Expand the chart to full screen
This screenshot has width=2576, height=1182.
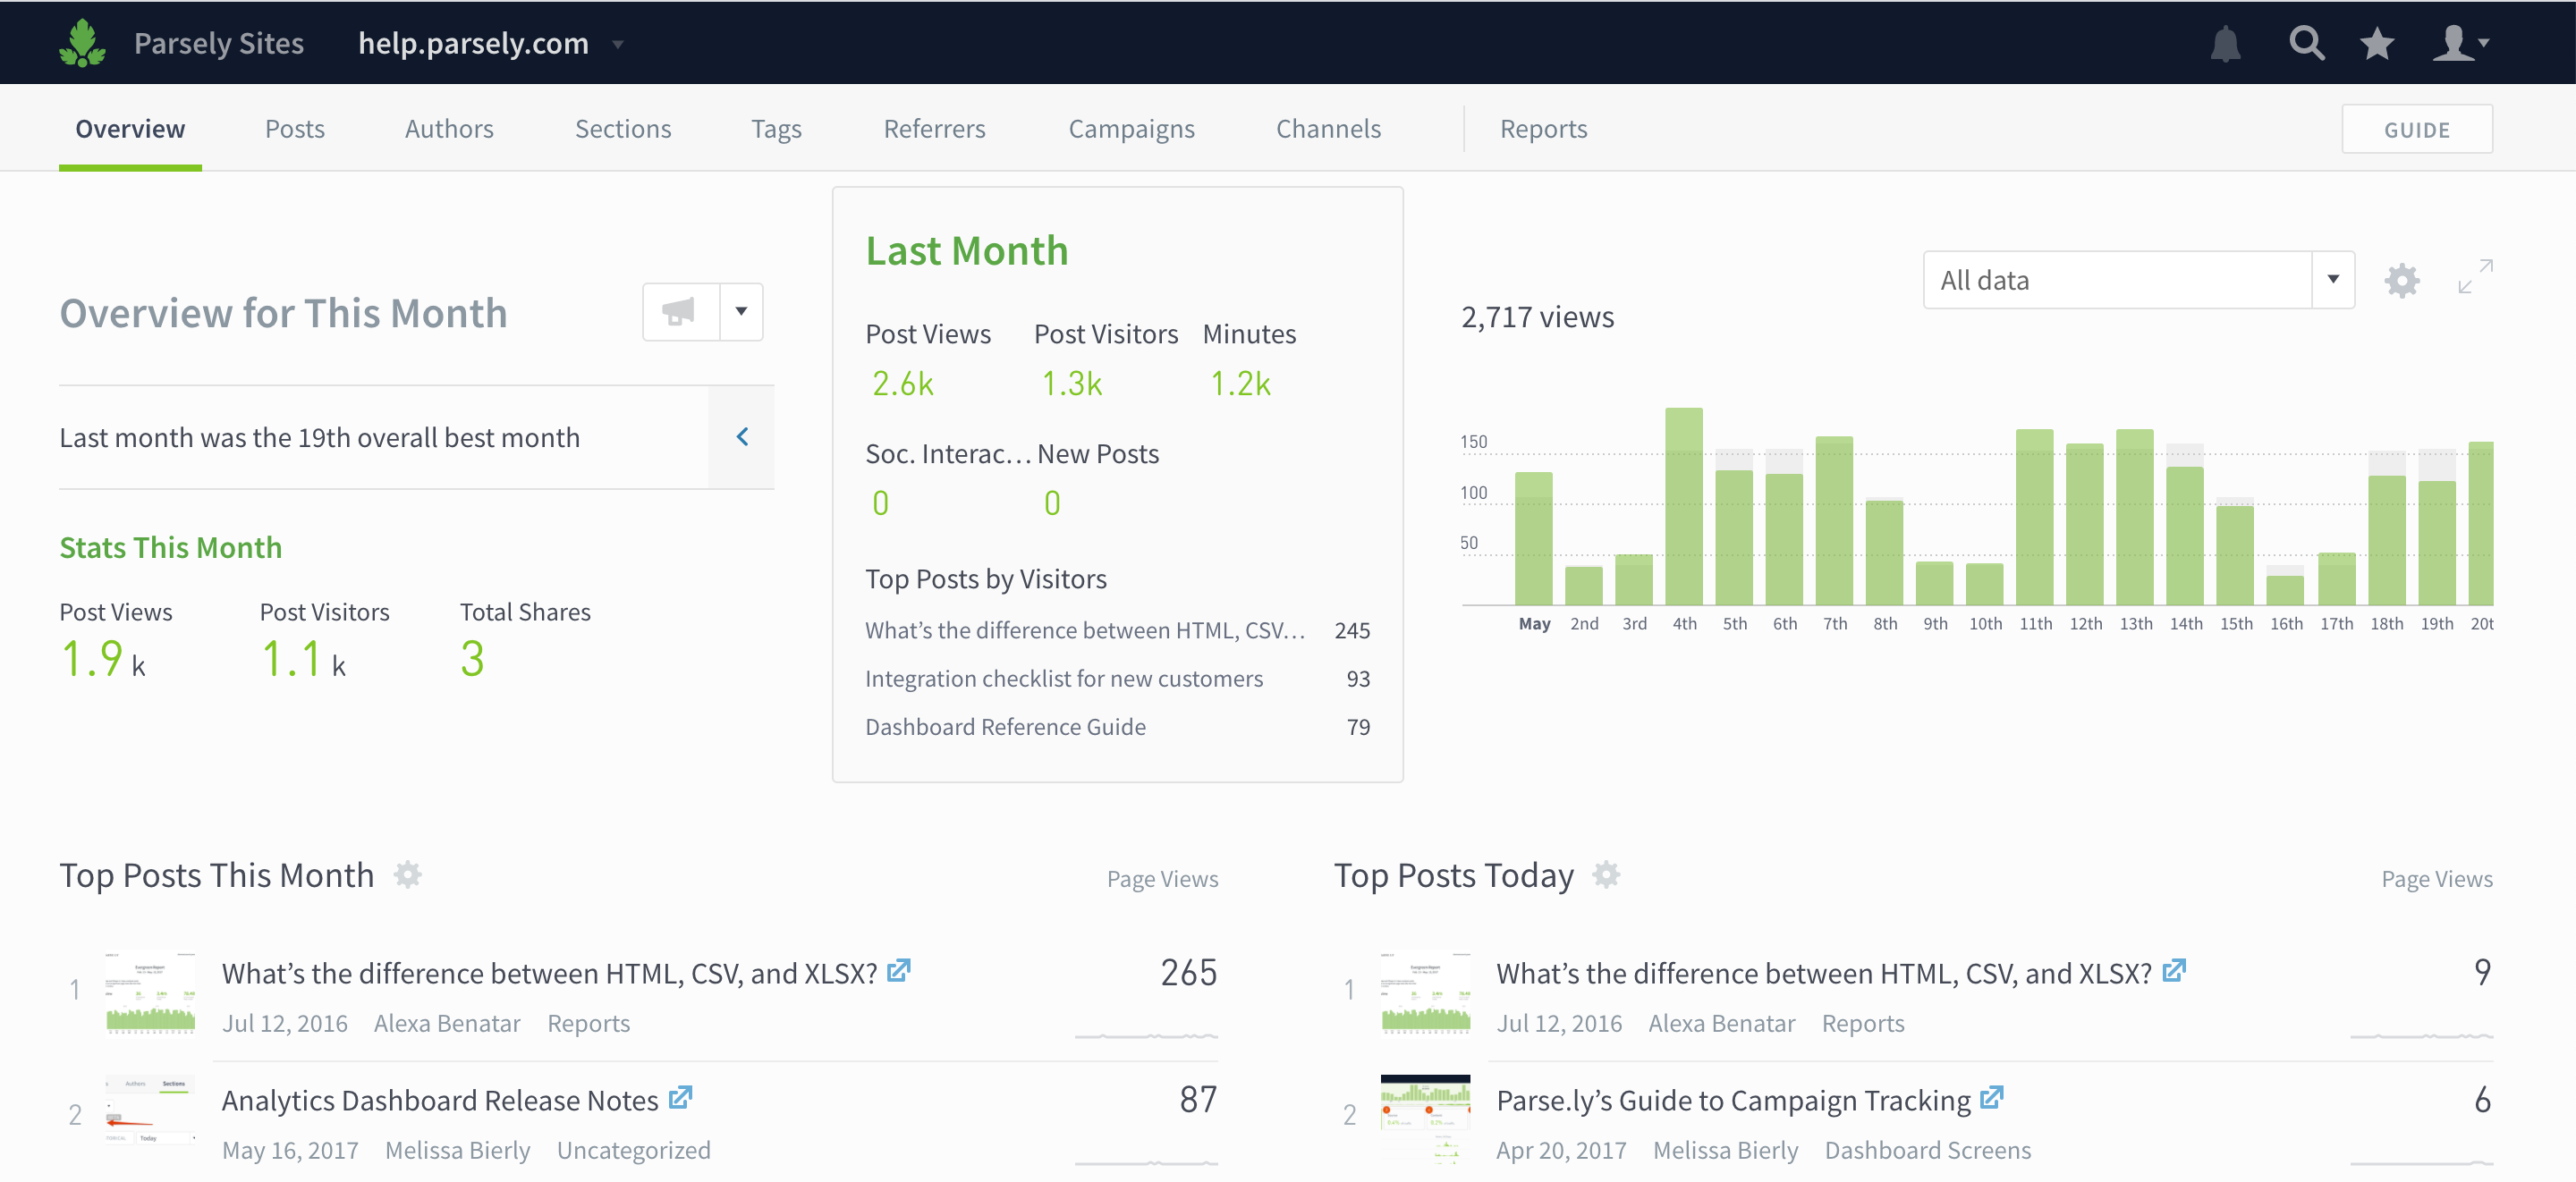coord(2475,277)
